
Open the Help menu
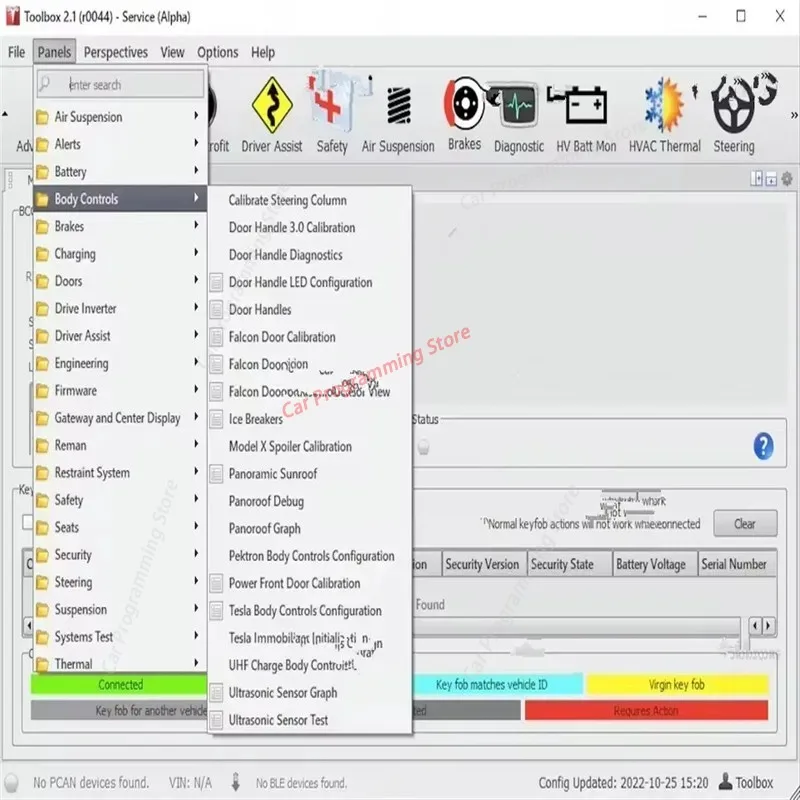[x=263, y=52]
